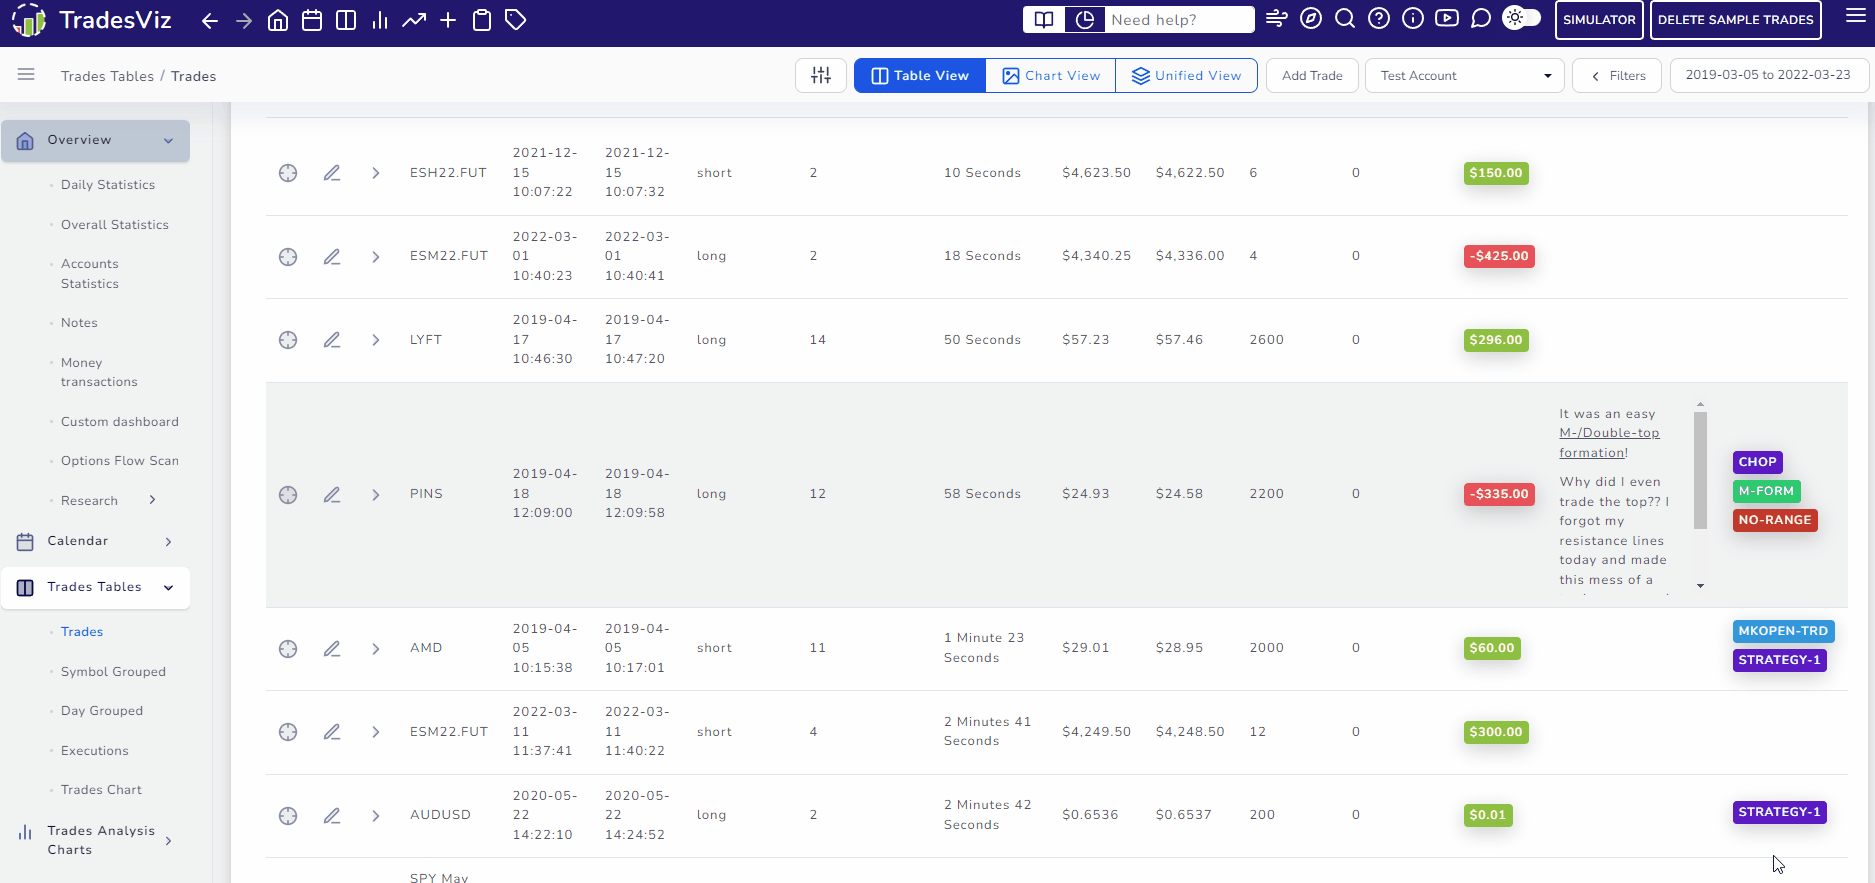Switch to Unified View tab
The height and width of the screenshot is (883, 1875).
(1186, 76)
